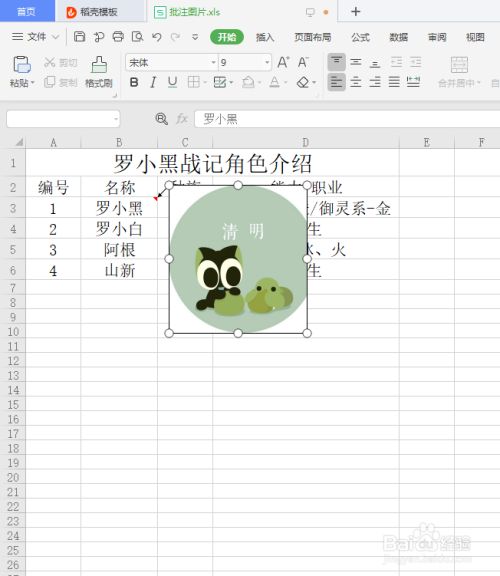Screen dimensions: 500x576
Task: Toggle center horizontal alignment
Action: click(356, 82)
